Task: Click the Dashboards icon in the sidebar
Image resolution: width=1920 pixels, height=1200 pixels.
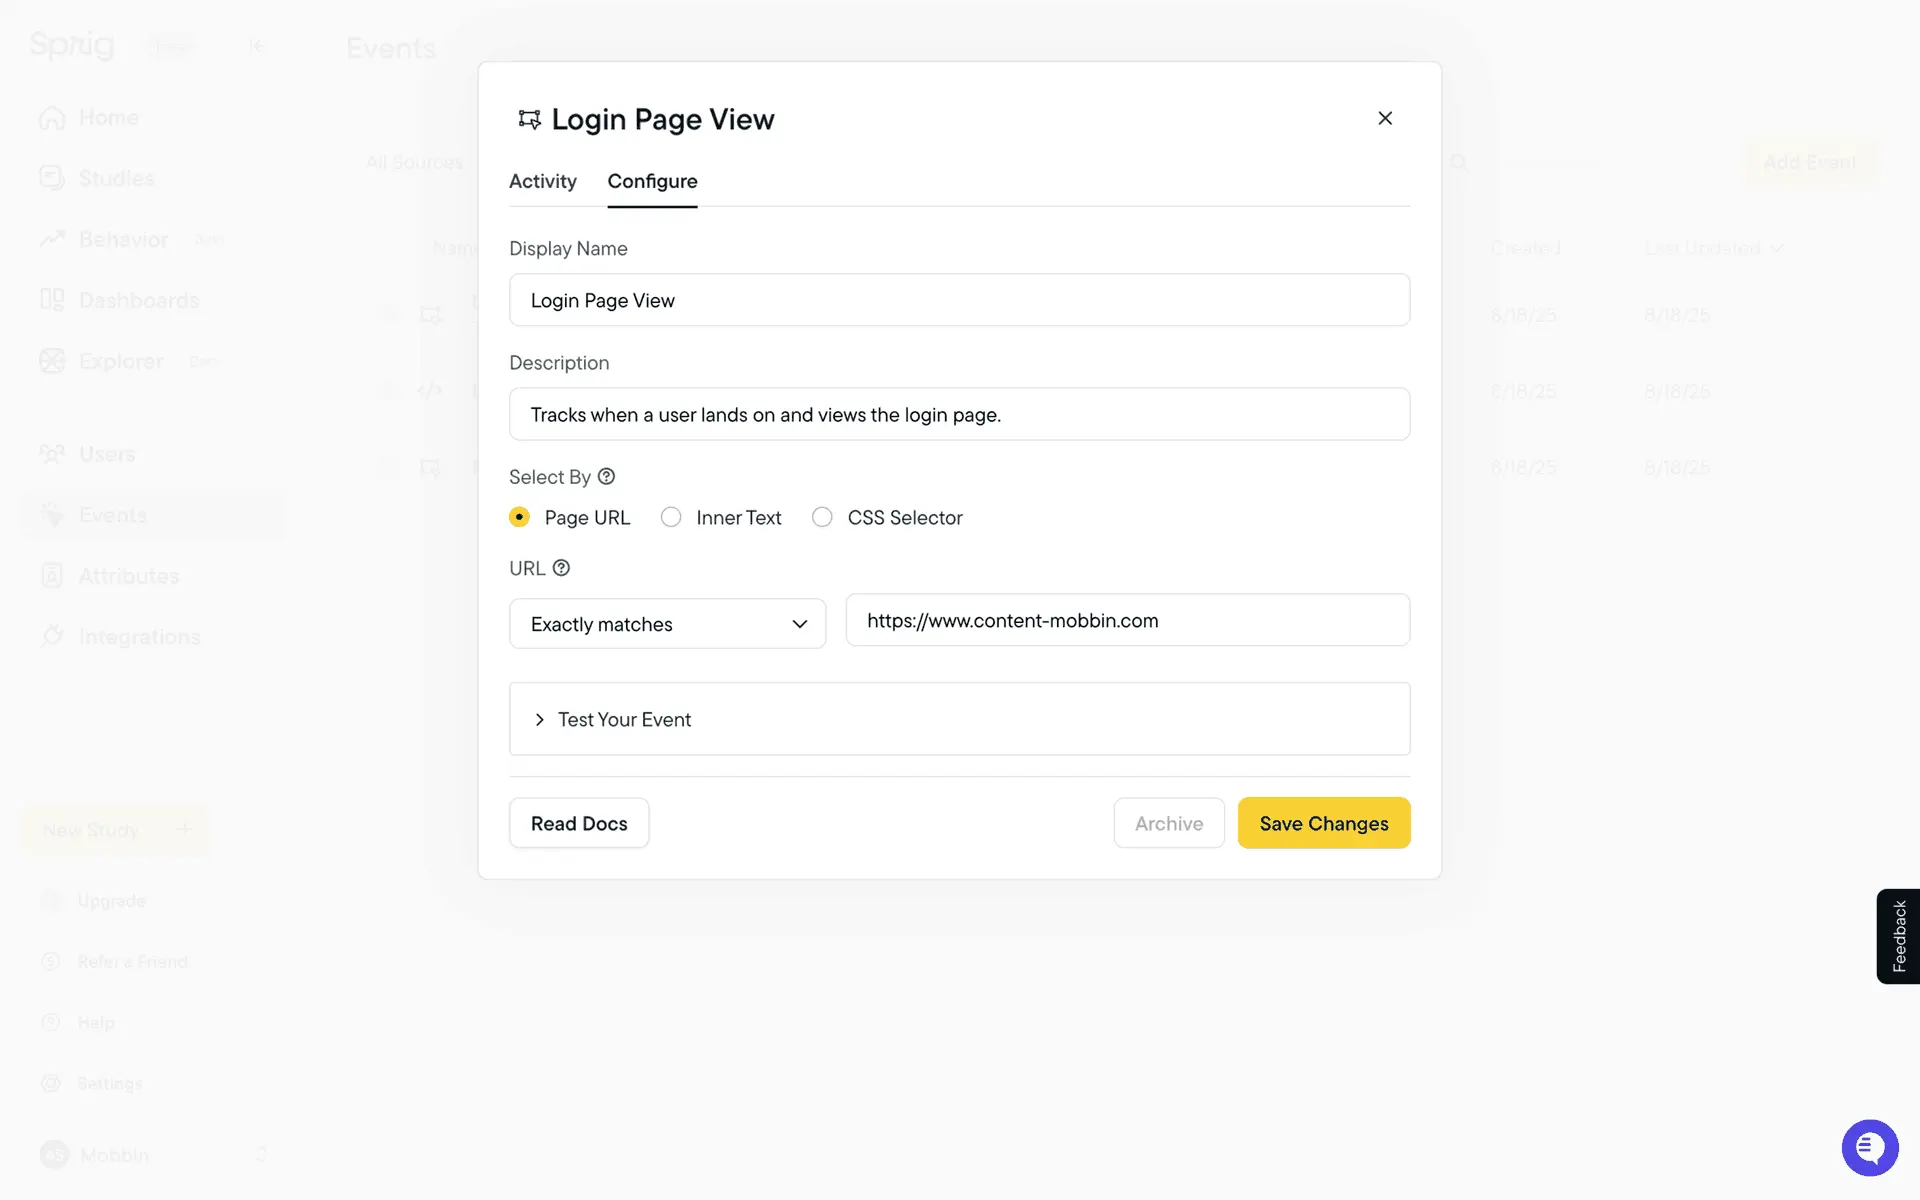Action: tap(52, 300)
